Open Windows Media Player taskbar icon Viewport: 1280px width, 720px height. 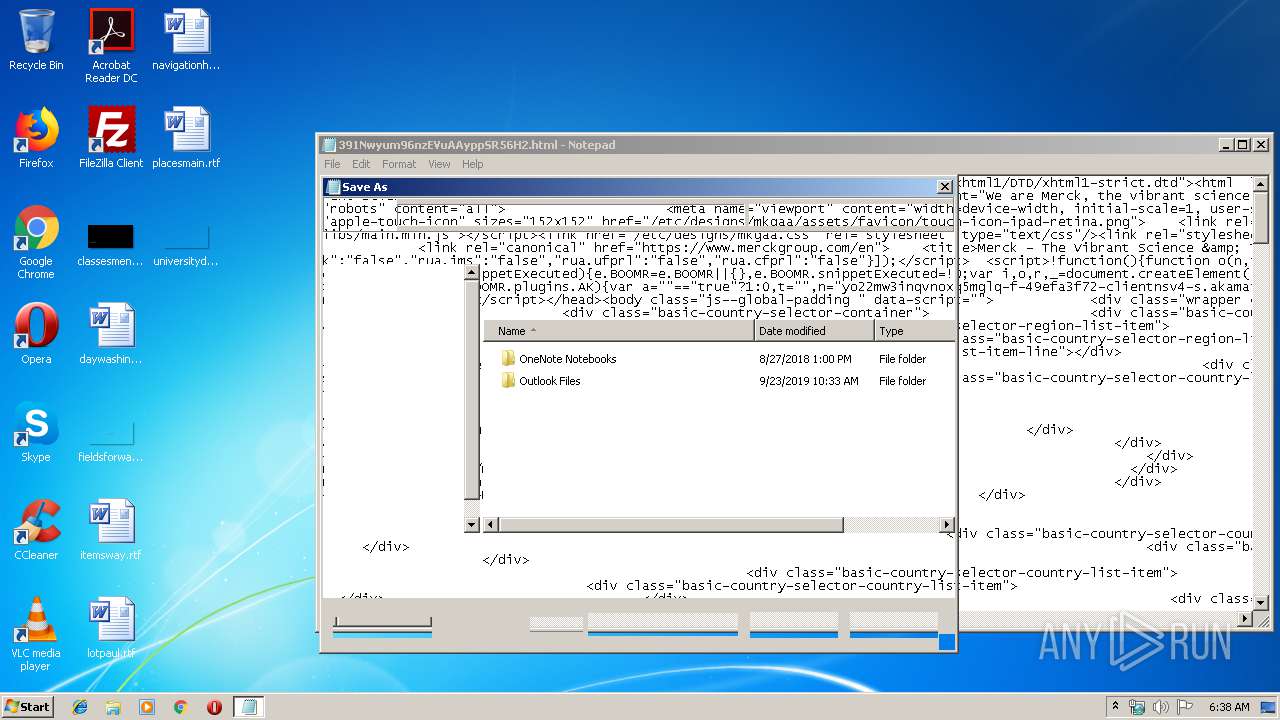147,707
